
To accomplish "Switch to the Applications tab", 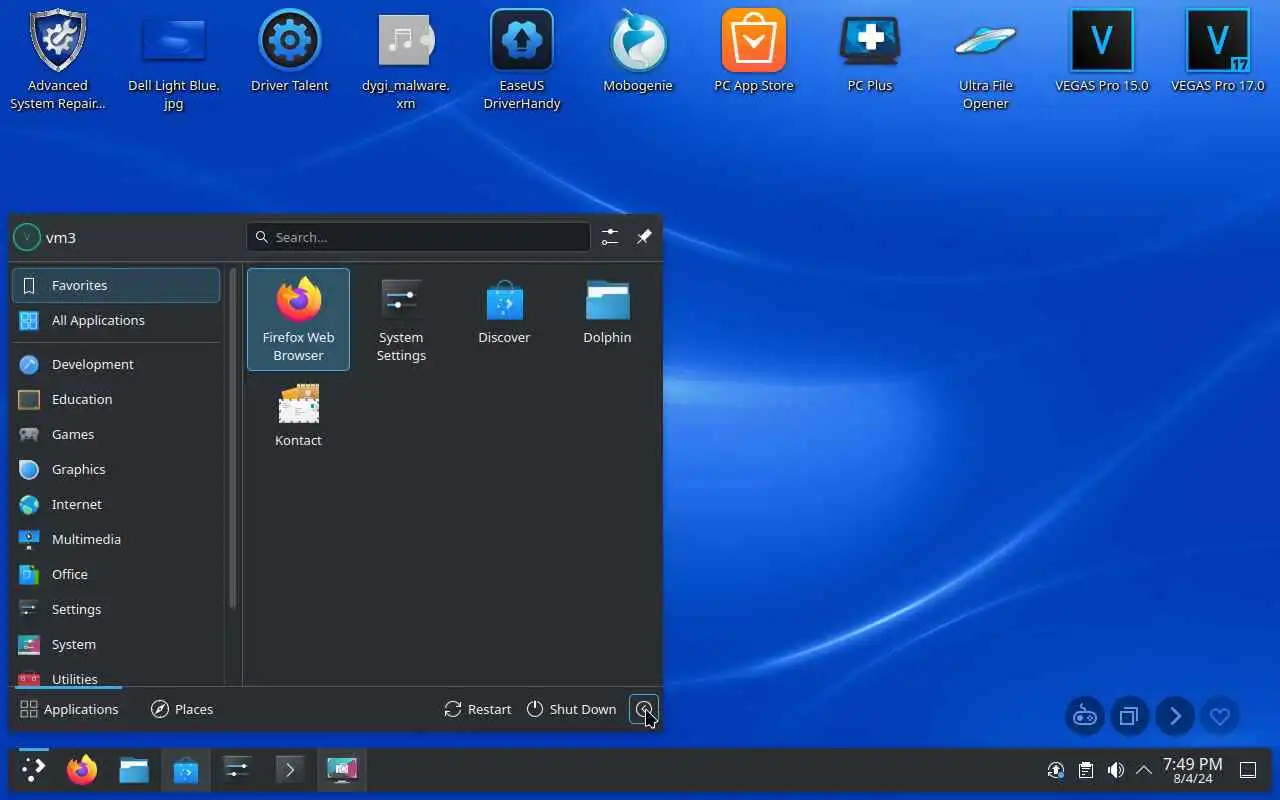I will click(x=69, y=709).
